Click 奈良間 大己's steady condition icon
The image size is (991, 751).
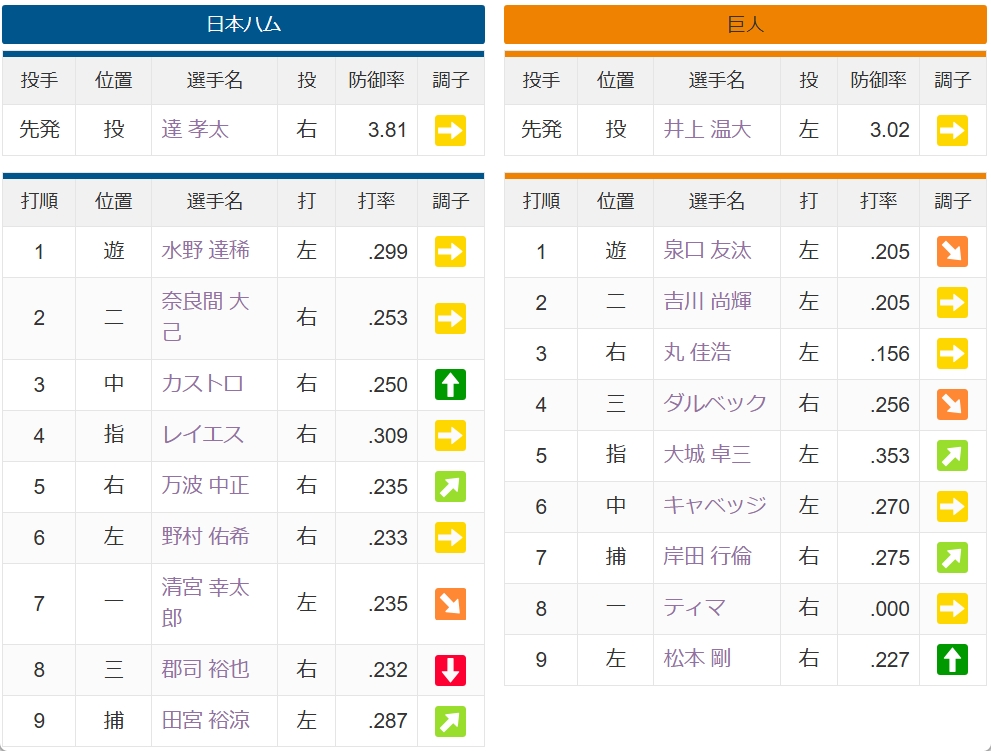450,318
